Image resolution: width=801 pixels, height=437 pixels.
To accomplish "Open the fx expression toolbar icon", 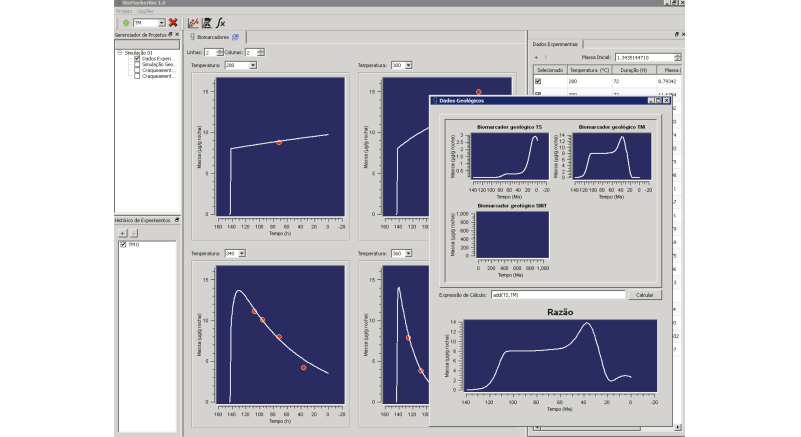I will (221, 22).
